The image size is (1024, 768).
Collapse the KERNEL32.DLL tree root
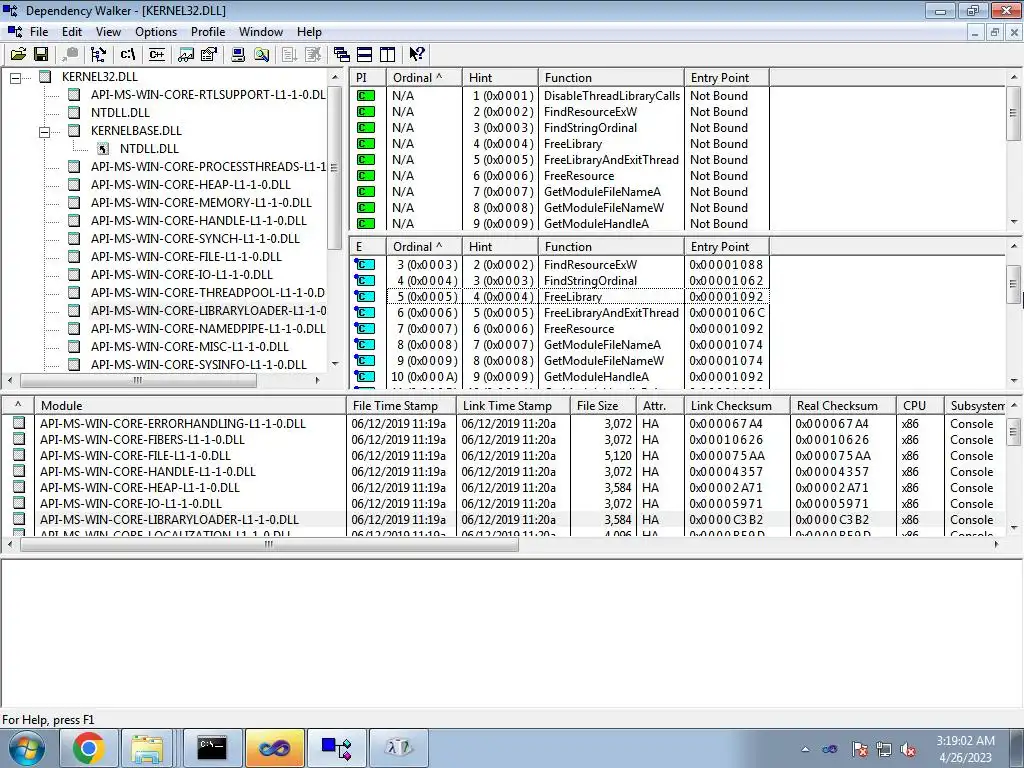click(x=16, y=77)
